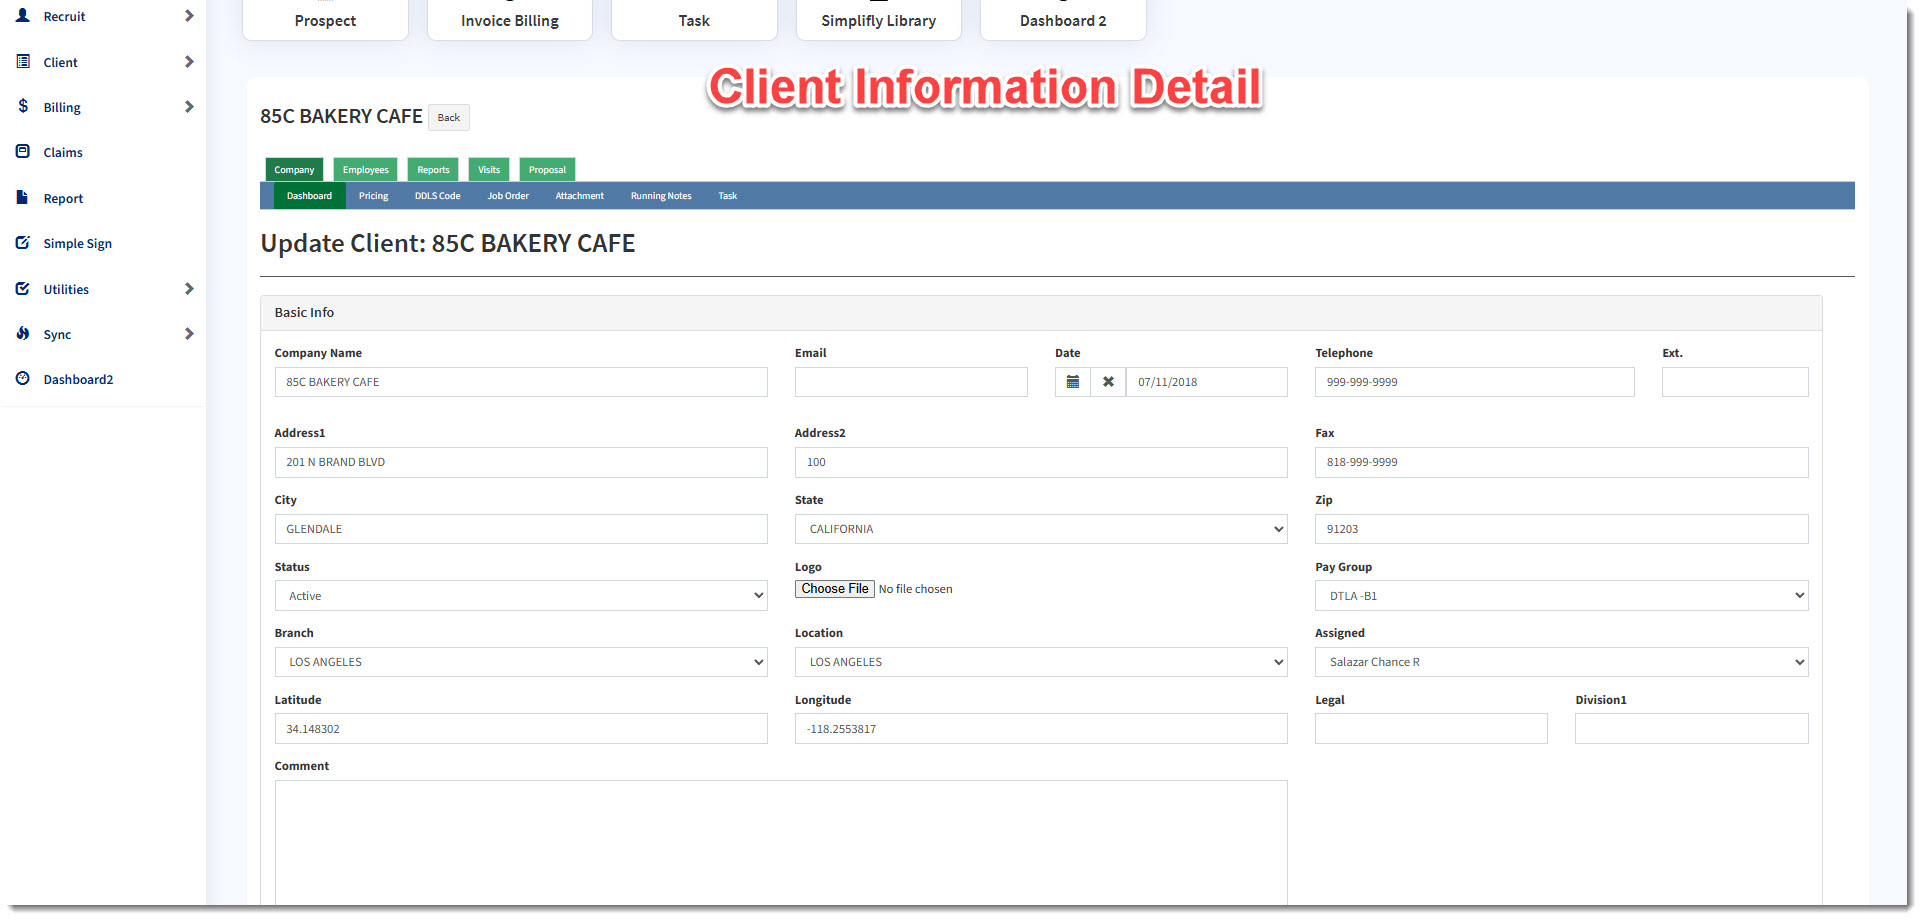Go to the Pricing sub-tab
Screen dimensions: 1922x920
[373, 196]
